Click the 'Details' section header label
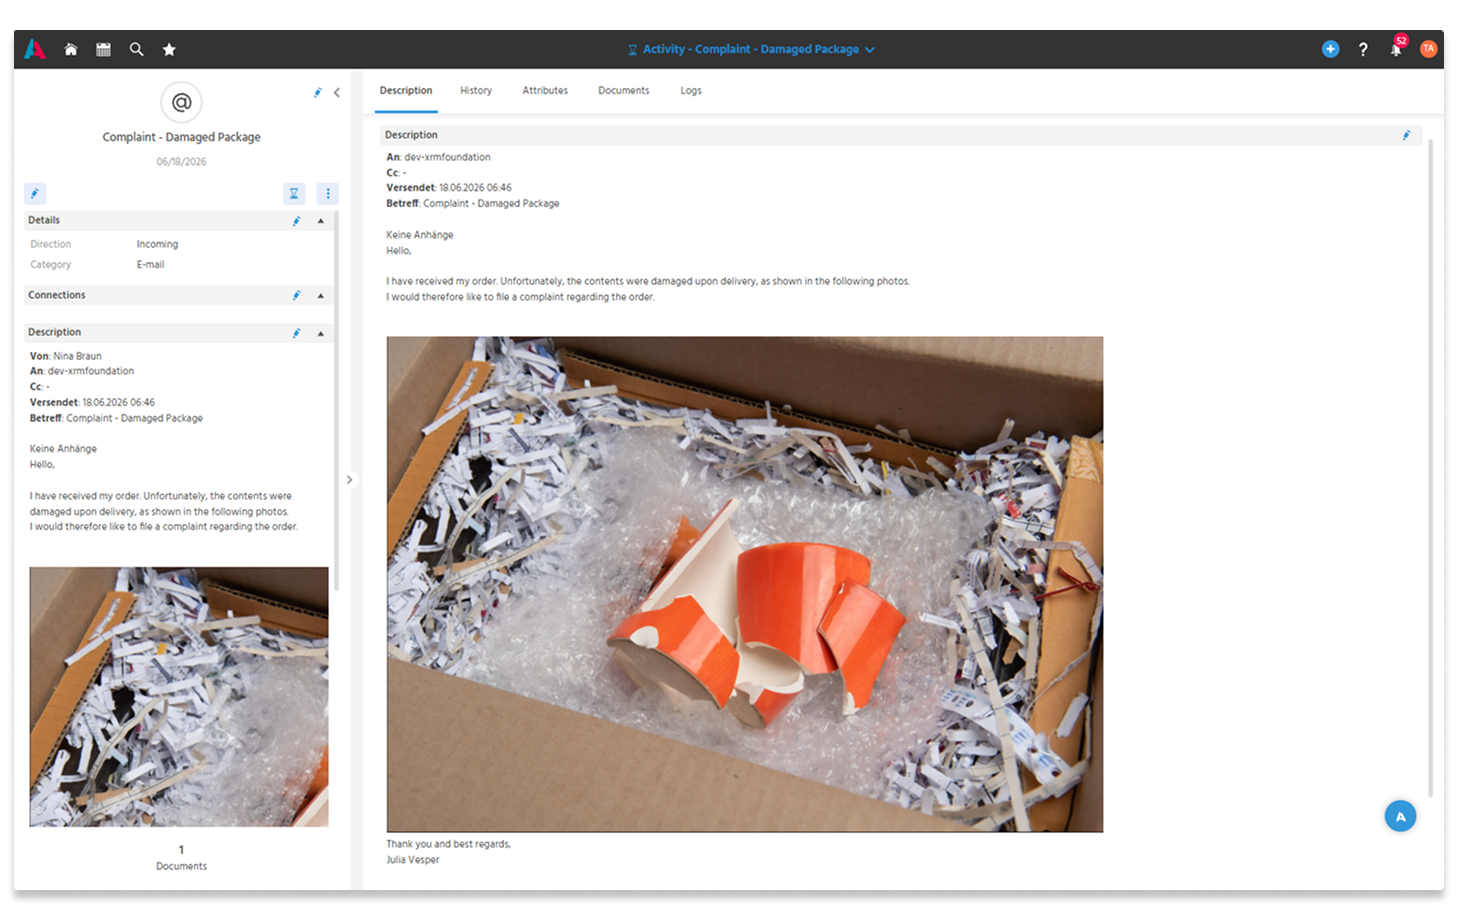 pyautogui.click(x=44, y=220)
